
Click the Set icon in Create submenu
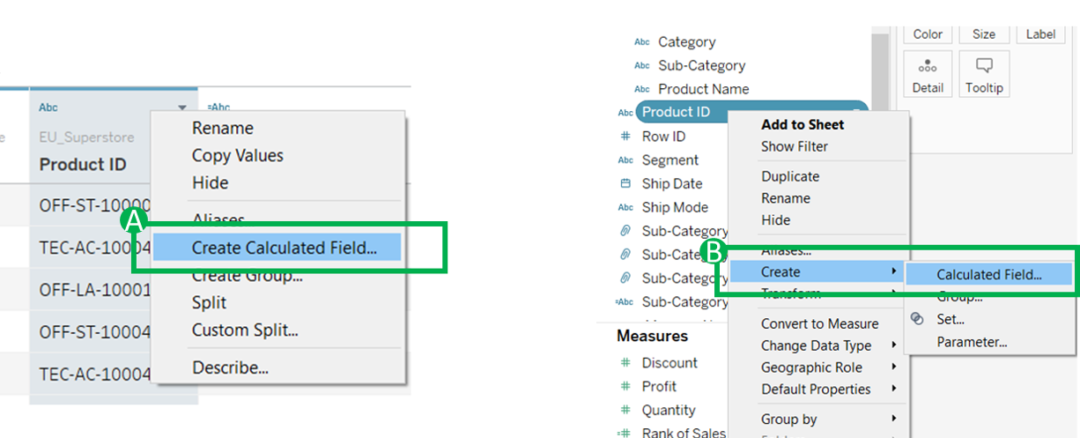coord(916,319)
